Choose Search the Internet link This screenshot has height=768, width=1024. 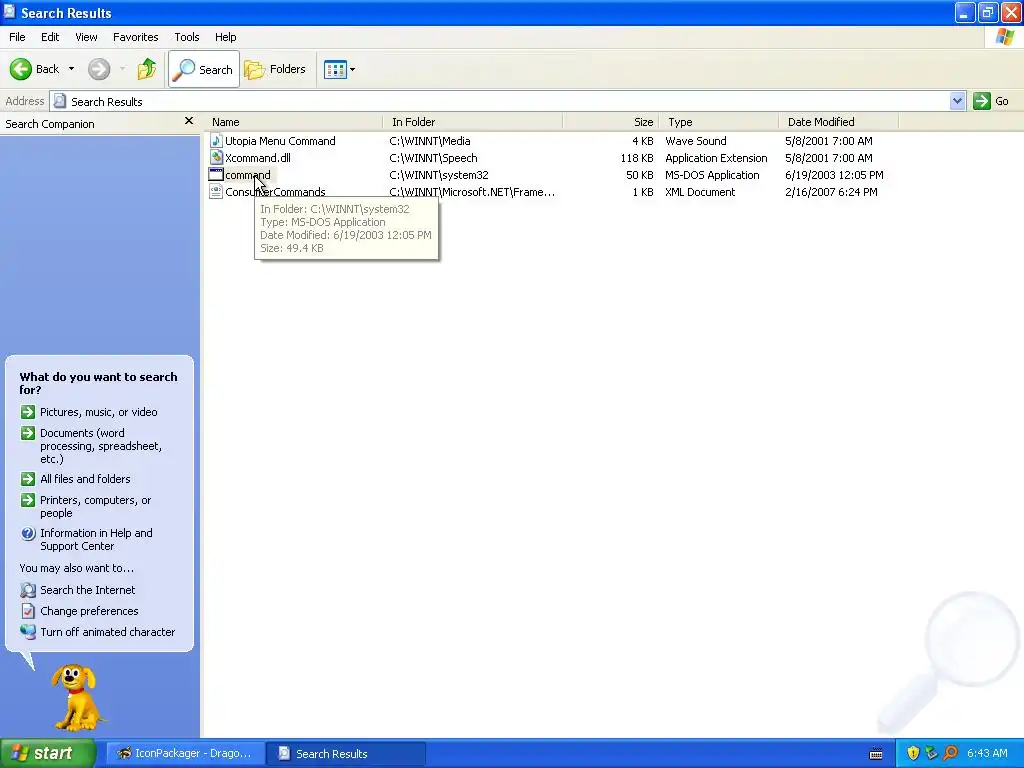click(88, 590)
